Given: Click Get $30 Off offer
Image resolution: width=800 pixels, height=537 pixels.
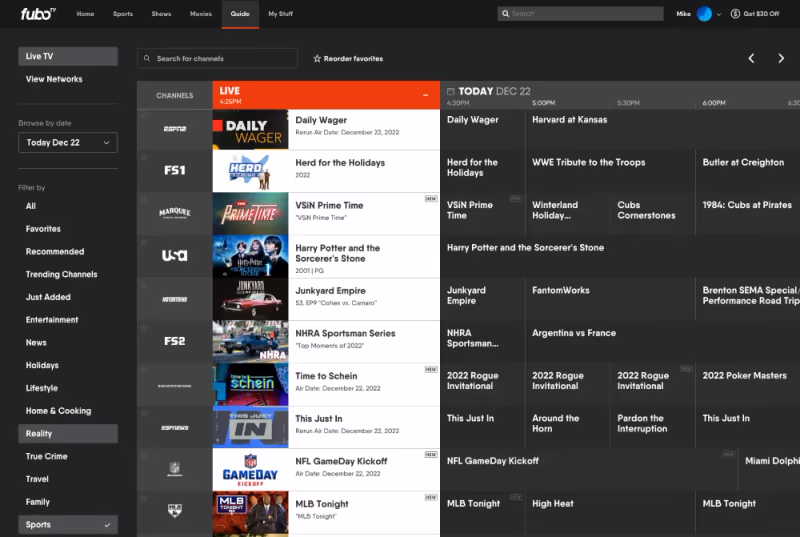Looking at the screenshot, I should [755, 14].
